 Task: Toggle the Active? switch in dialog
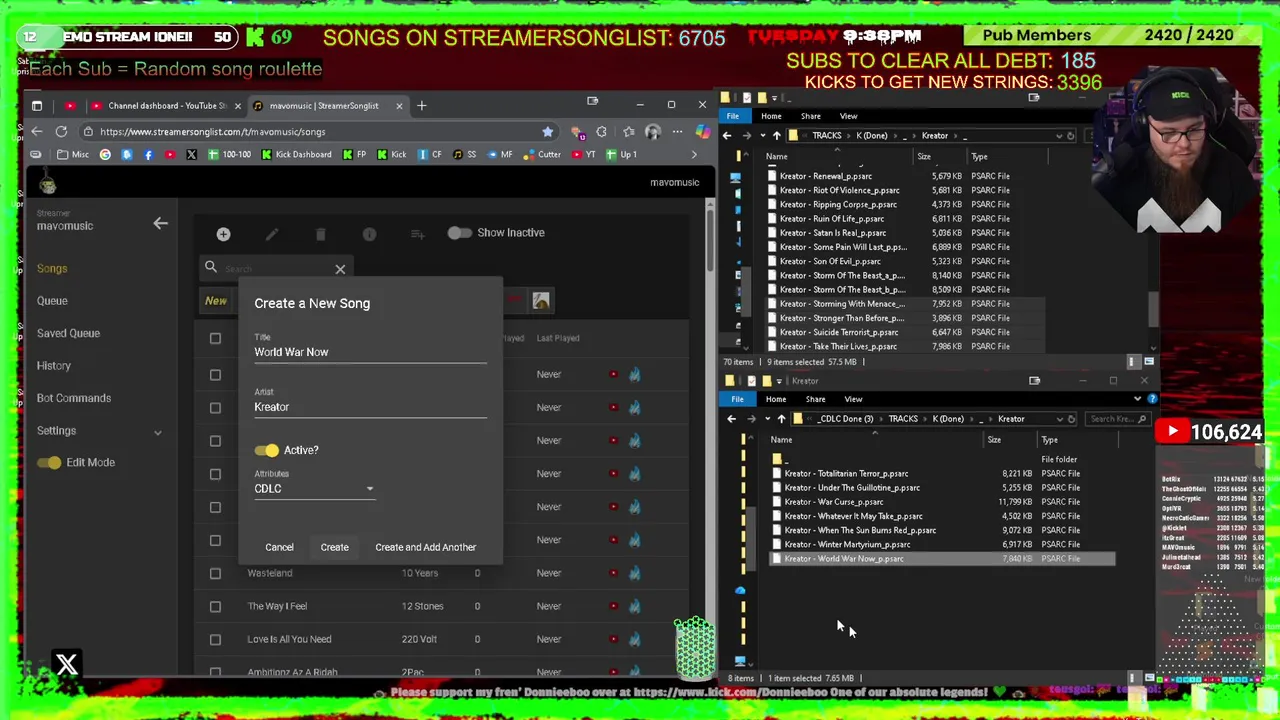point(266,450)
